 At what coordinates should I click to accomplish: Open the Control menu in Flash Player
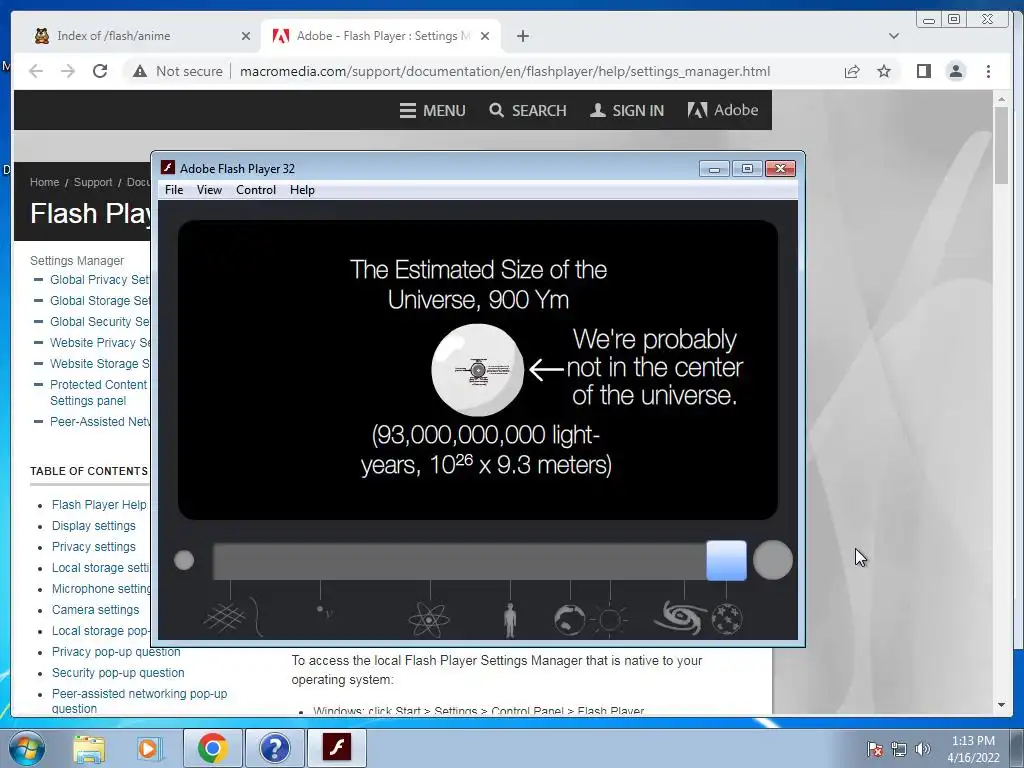click(x=255, y=190)
